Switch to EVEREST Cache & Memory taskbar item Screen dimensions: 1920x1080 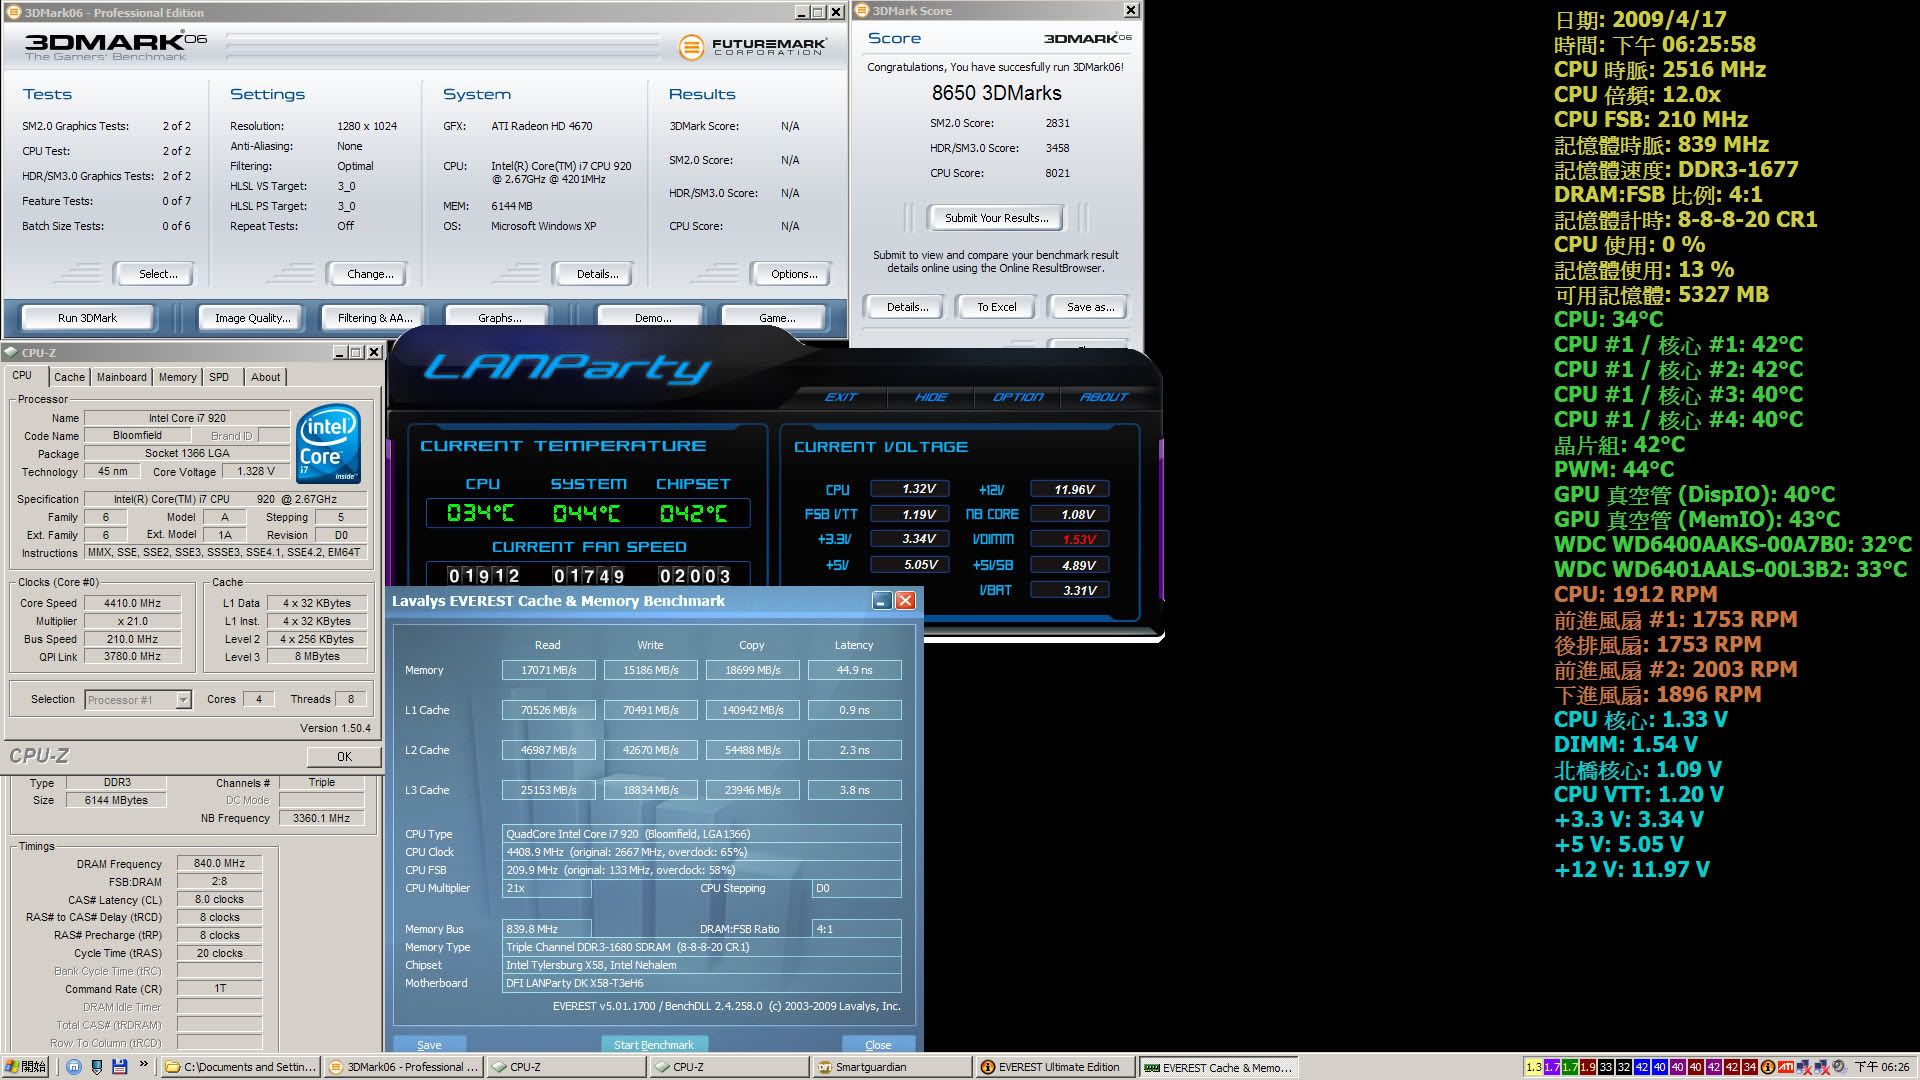tap(1219, 1067)
